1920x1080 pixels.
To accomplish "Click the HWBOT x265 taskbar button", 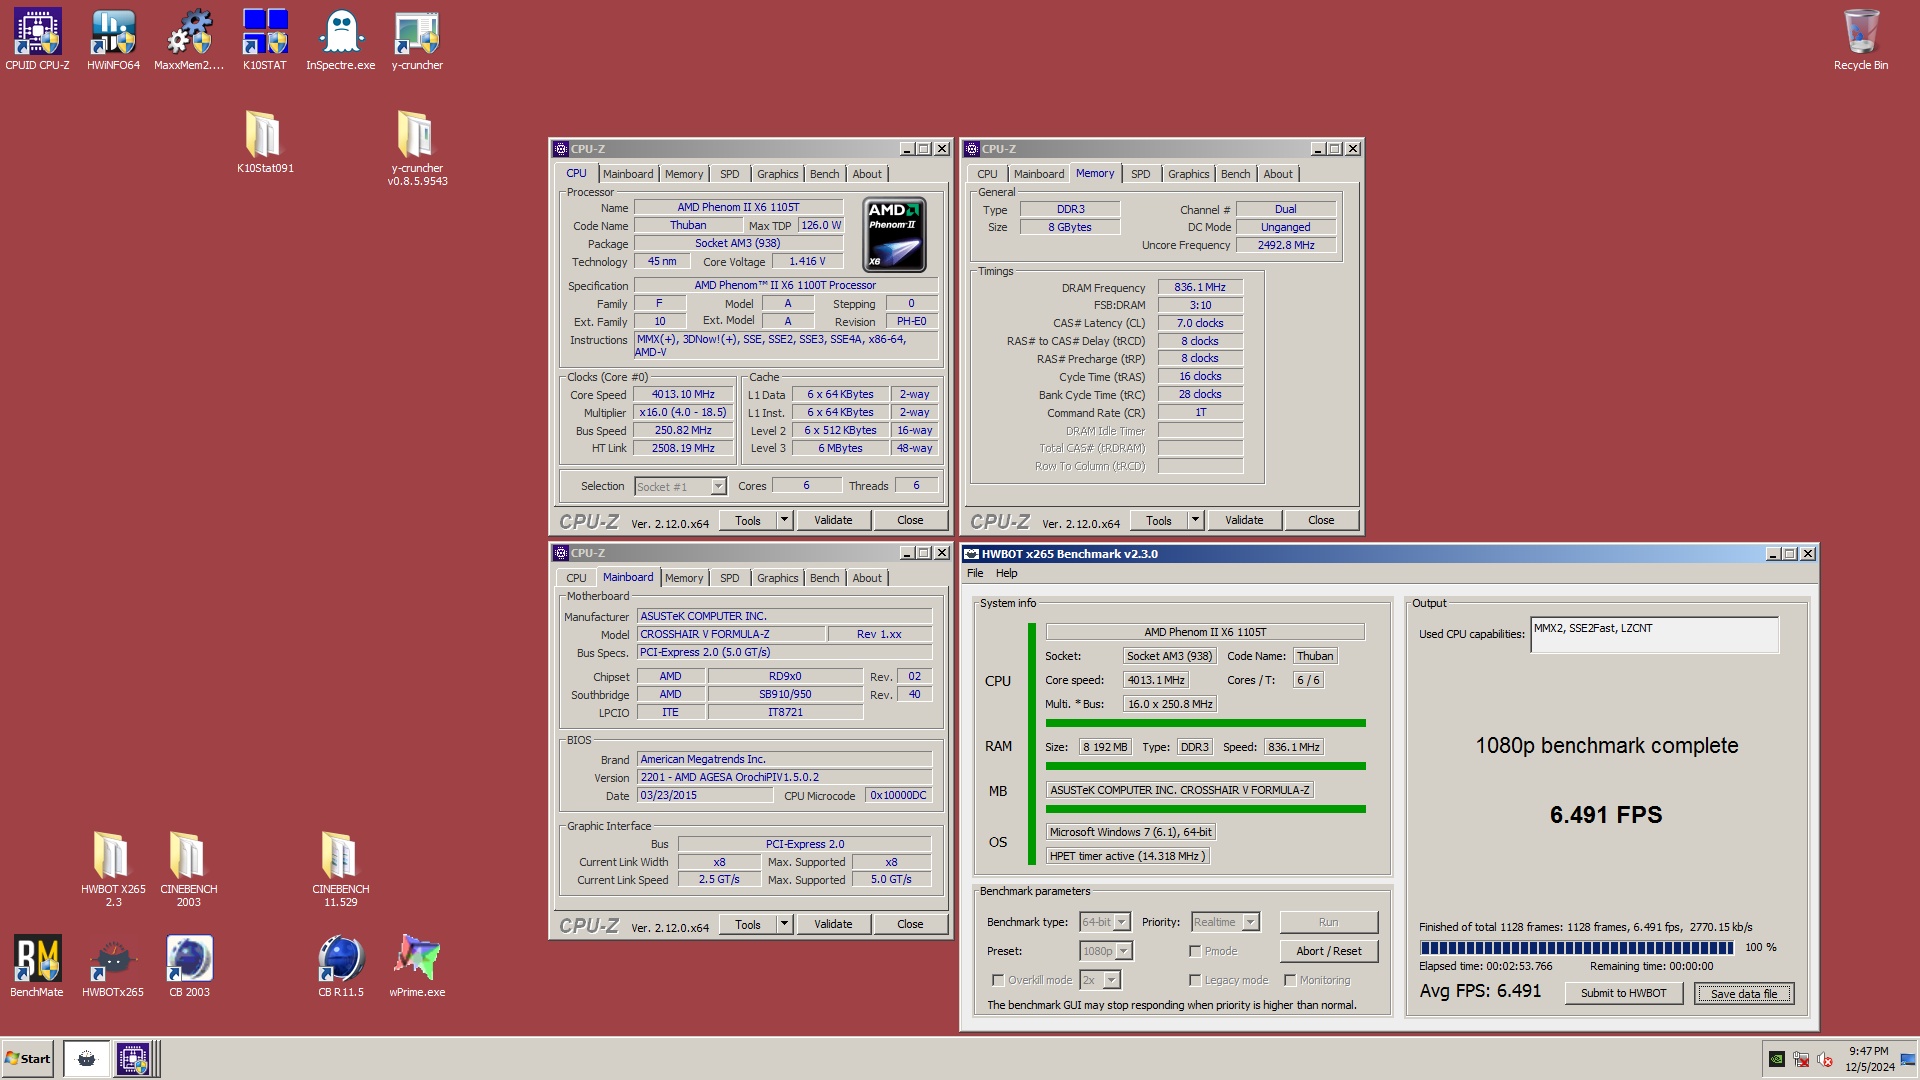I will tap(86, 1058).
